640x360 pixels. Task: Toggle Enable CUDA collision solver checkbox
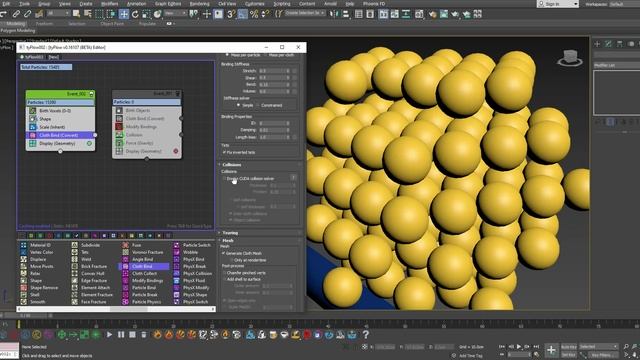(224, 179)
